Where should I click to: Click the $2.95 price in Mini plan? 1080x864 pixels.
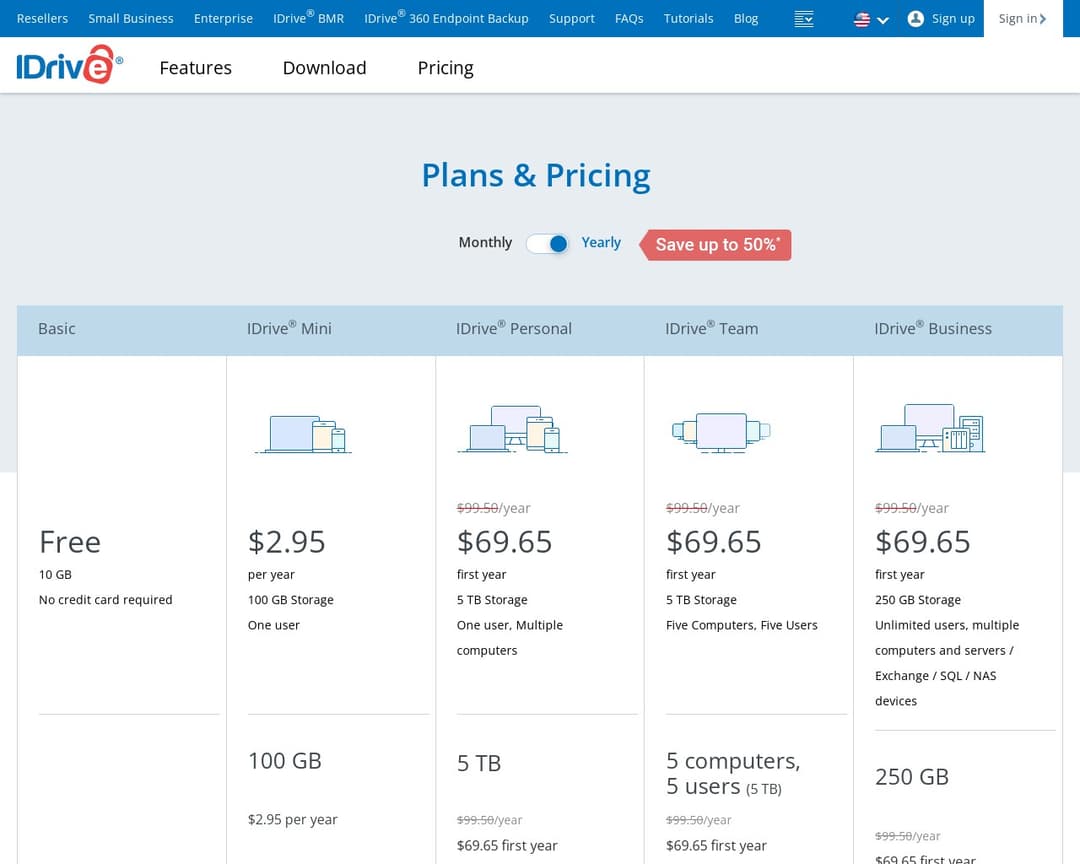[x=287, y=542]
